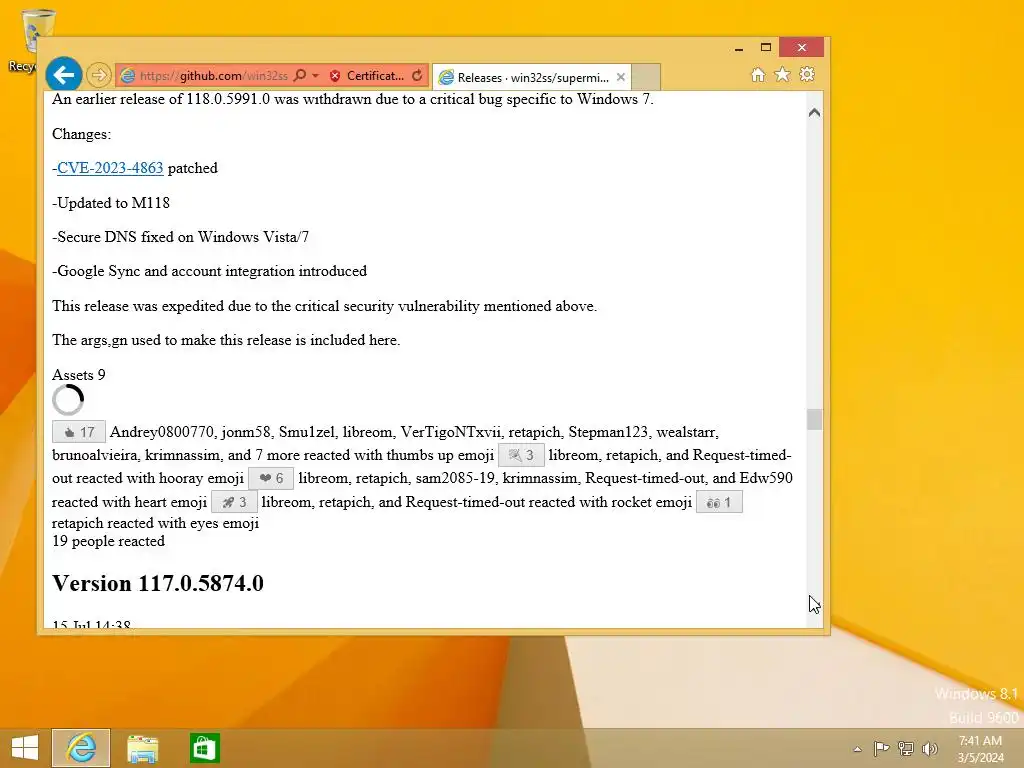The width and height of the screenshot is (1024, 768).
Task: Show hidden tray icons
Action: coord(857,749)
